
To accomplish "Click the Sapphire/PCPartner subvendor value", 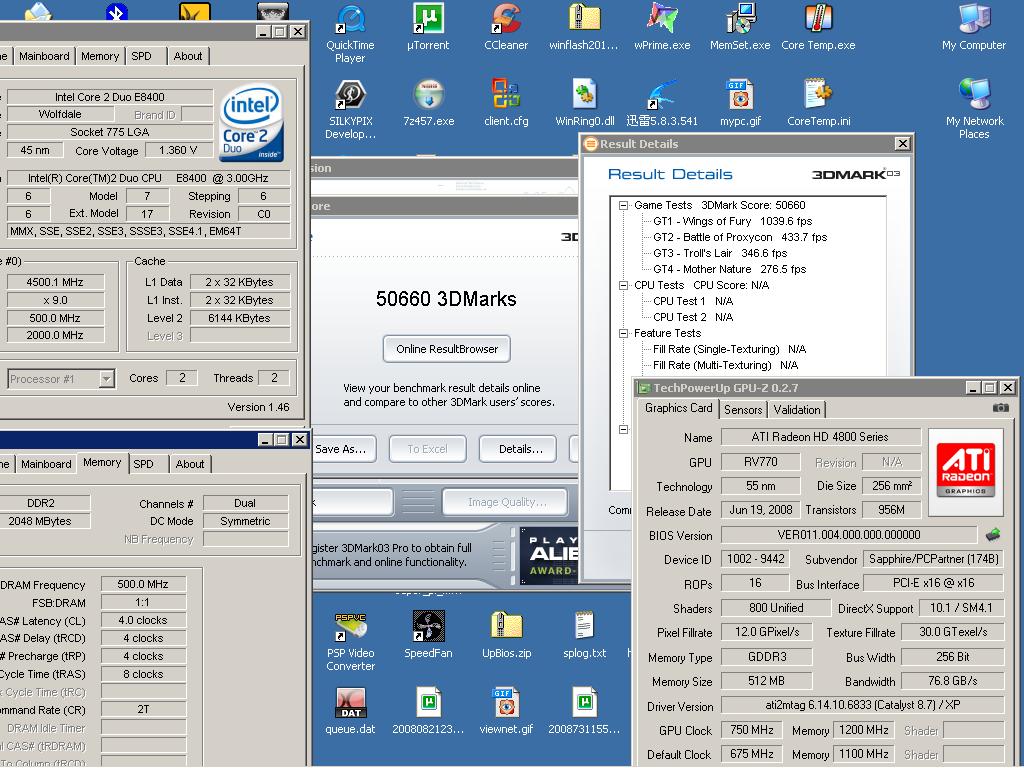I will pyautogui.click(x=933, y=560).
